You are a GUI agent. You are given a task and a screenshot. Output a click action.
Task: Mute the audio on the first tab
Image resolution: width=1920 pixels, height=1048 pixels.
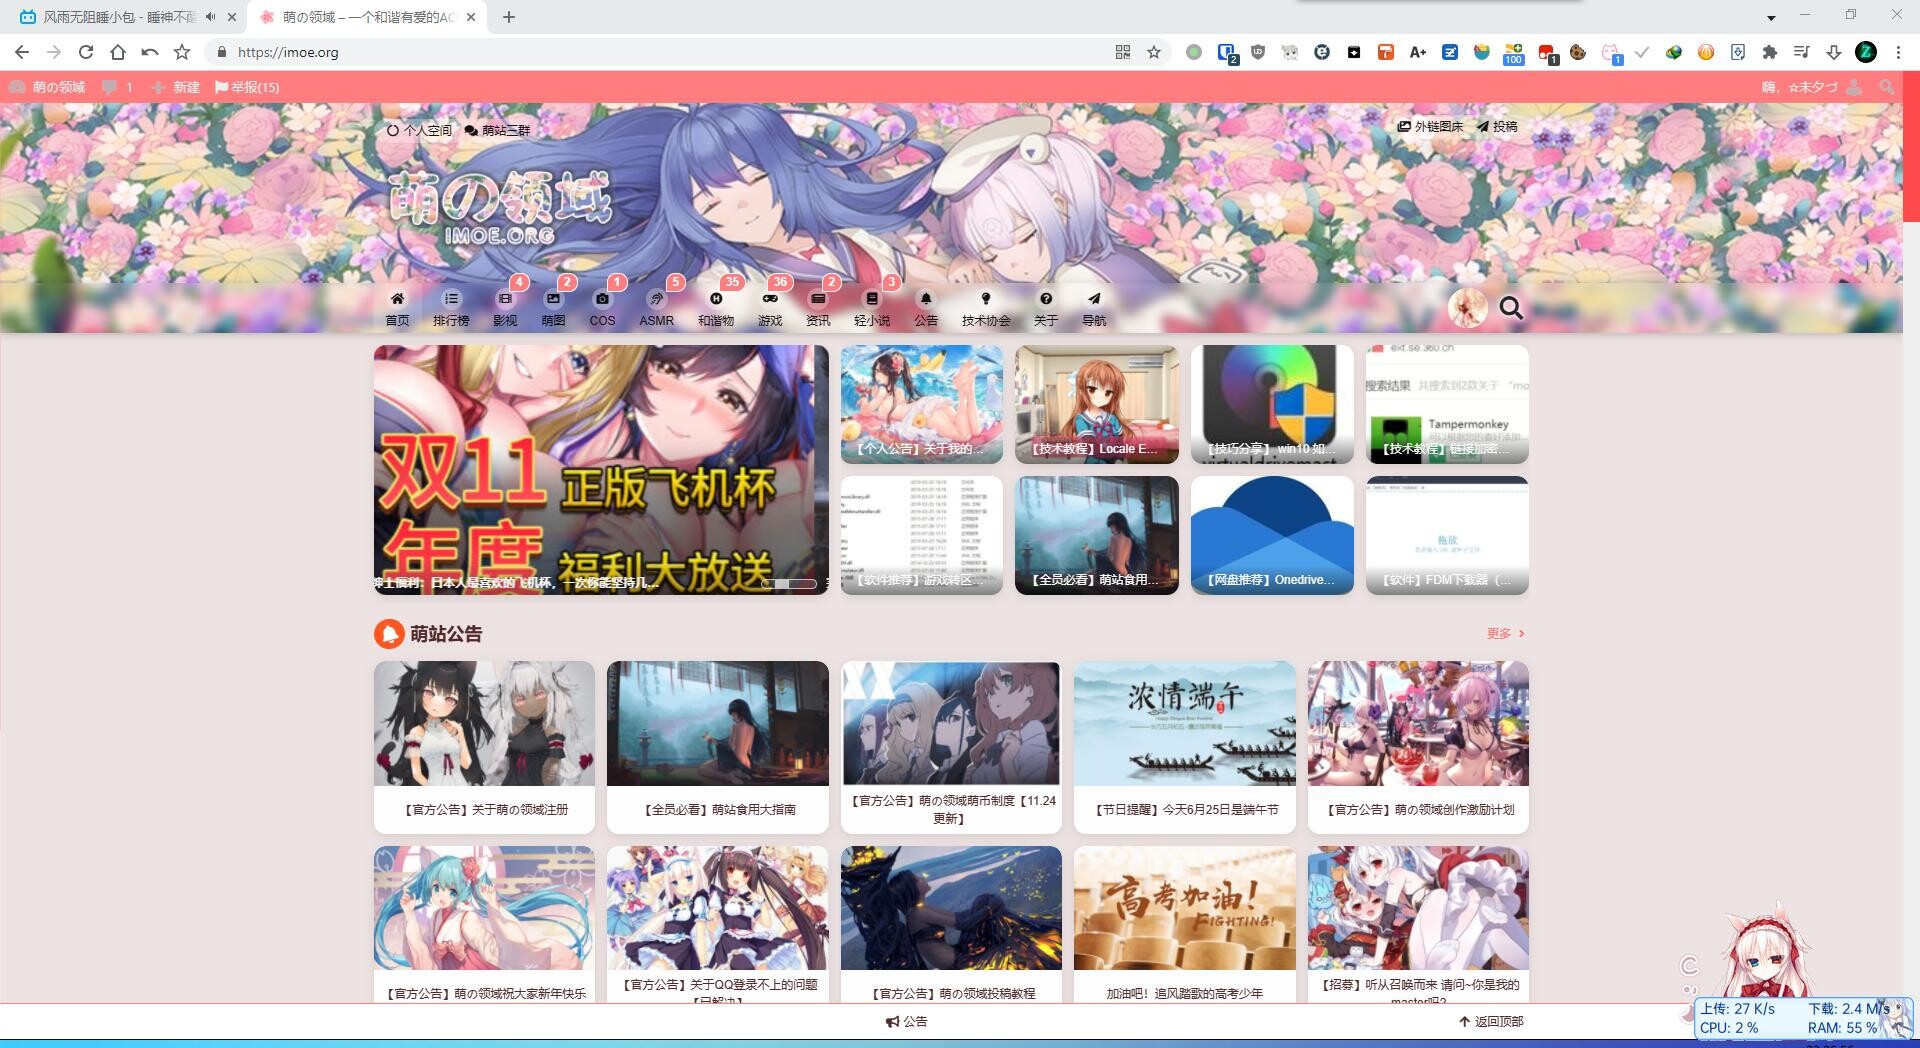click(x=210, y=17)
